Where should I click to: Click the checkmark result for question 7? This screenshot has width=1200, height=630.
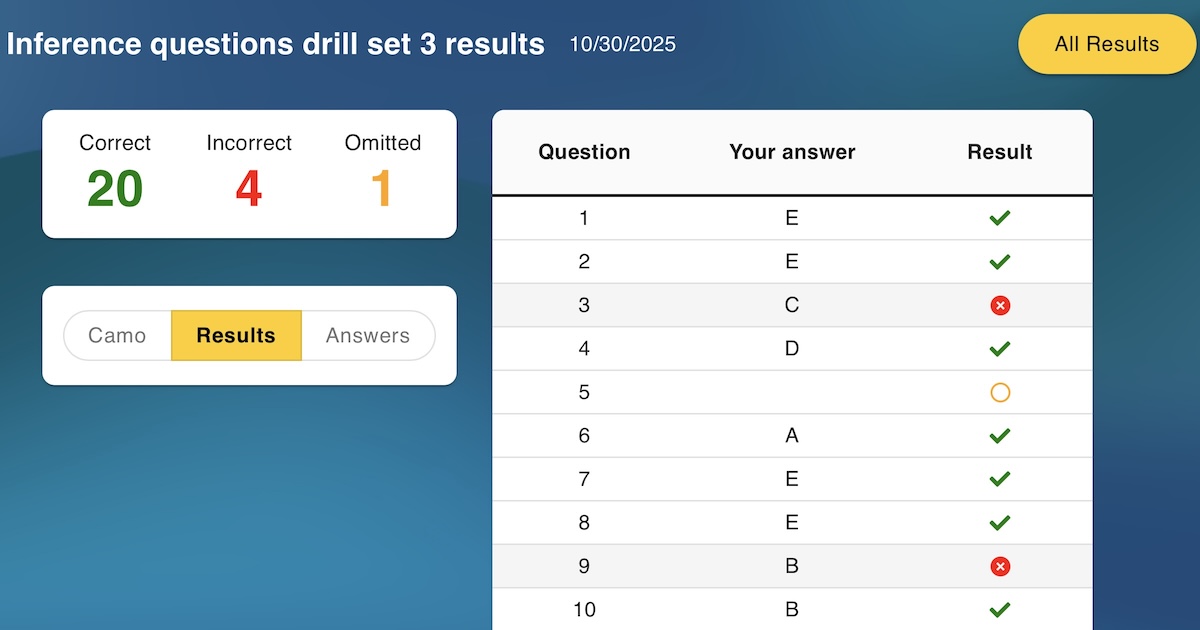(x=999, y=478)
